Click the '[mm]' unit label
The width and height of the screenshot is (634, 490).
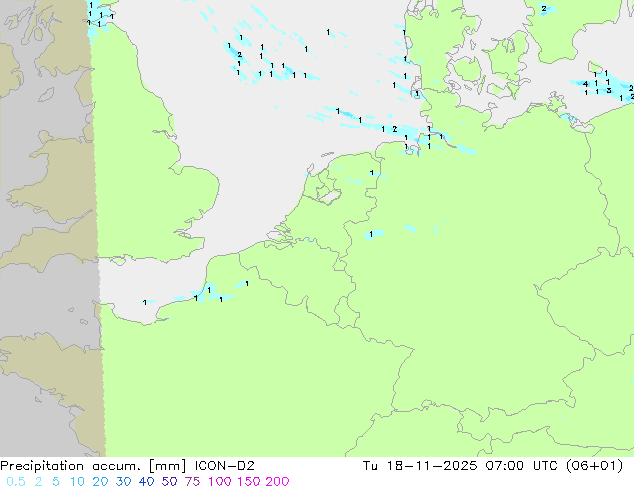pos(168,466)
